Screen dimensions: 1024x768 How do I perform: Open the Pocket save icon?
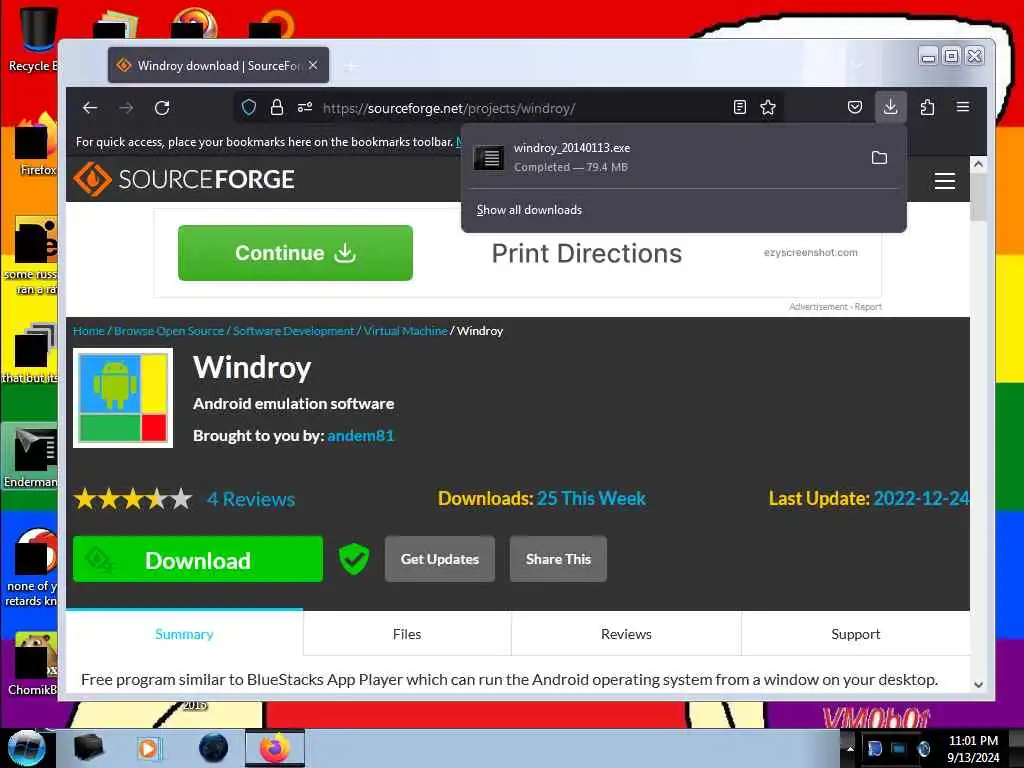pyautogui.click(x=855, y=108)
